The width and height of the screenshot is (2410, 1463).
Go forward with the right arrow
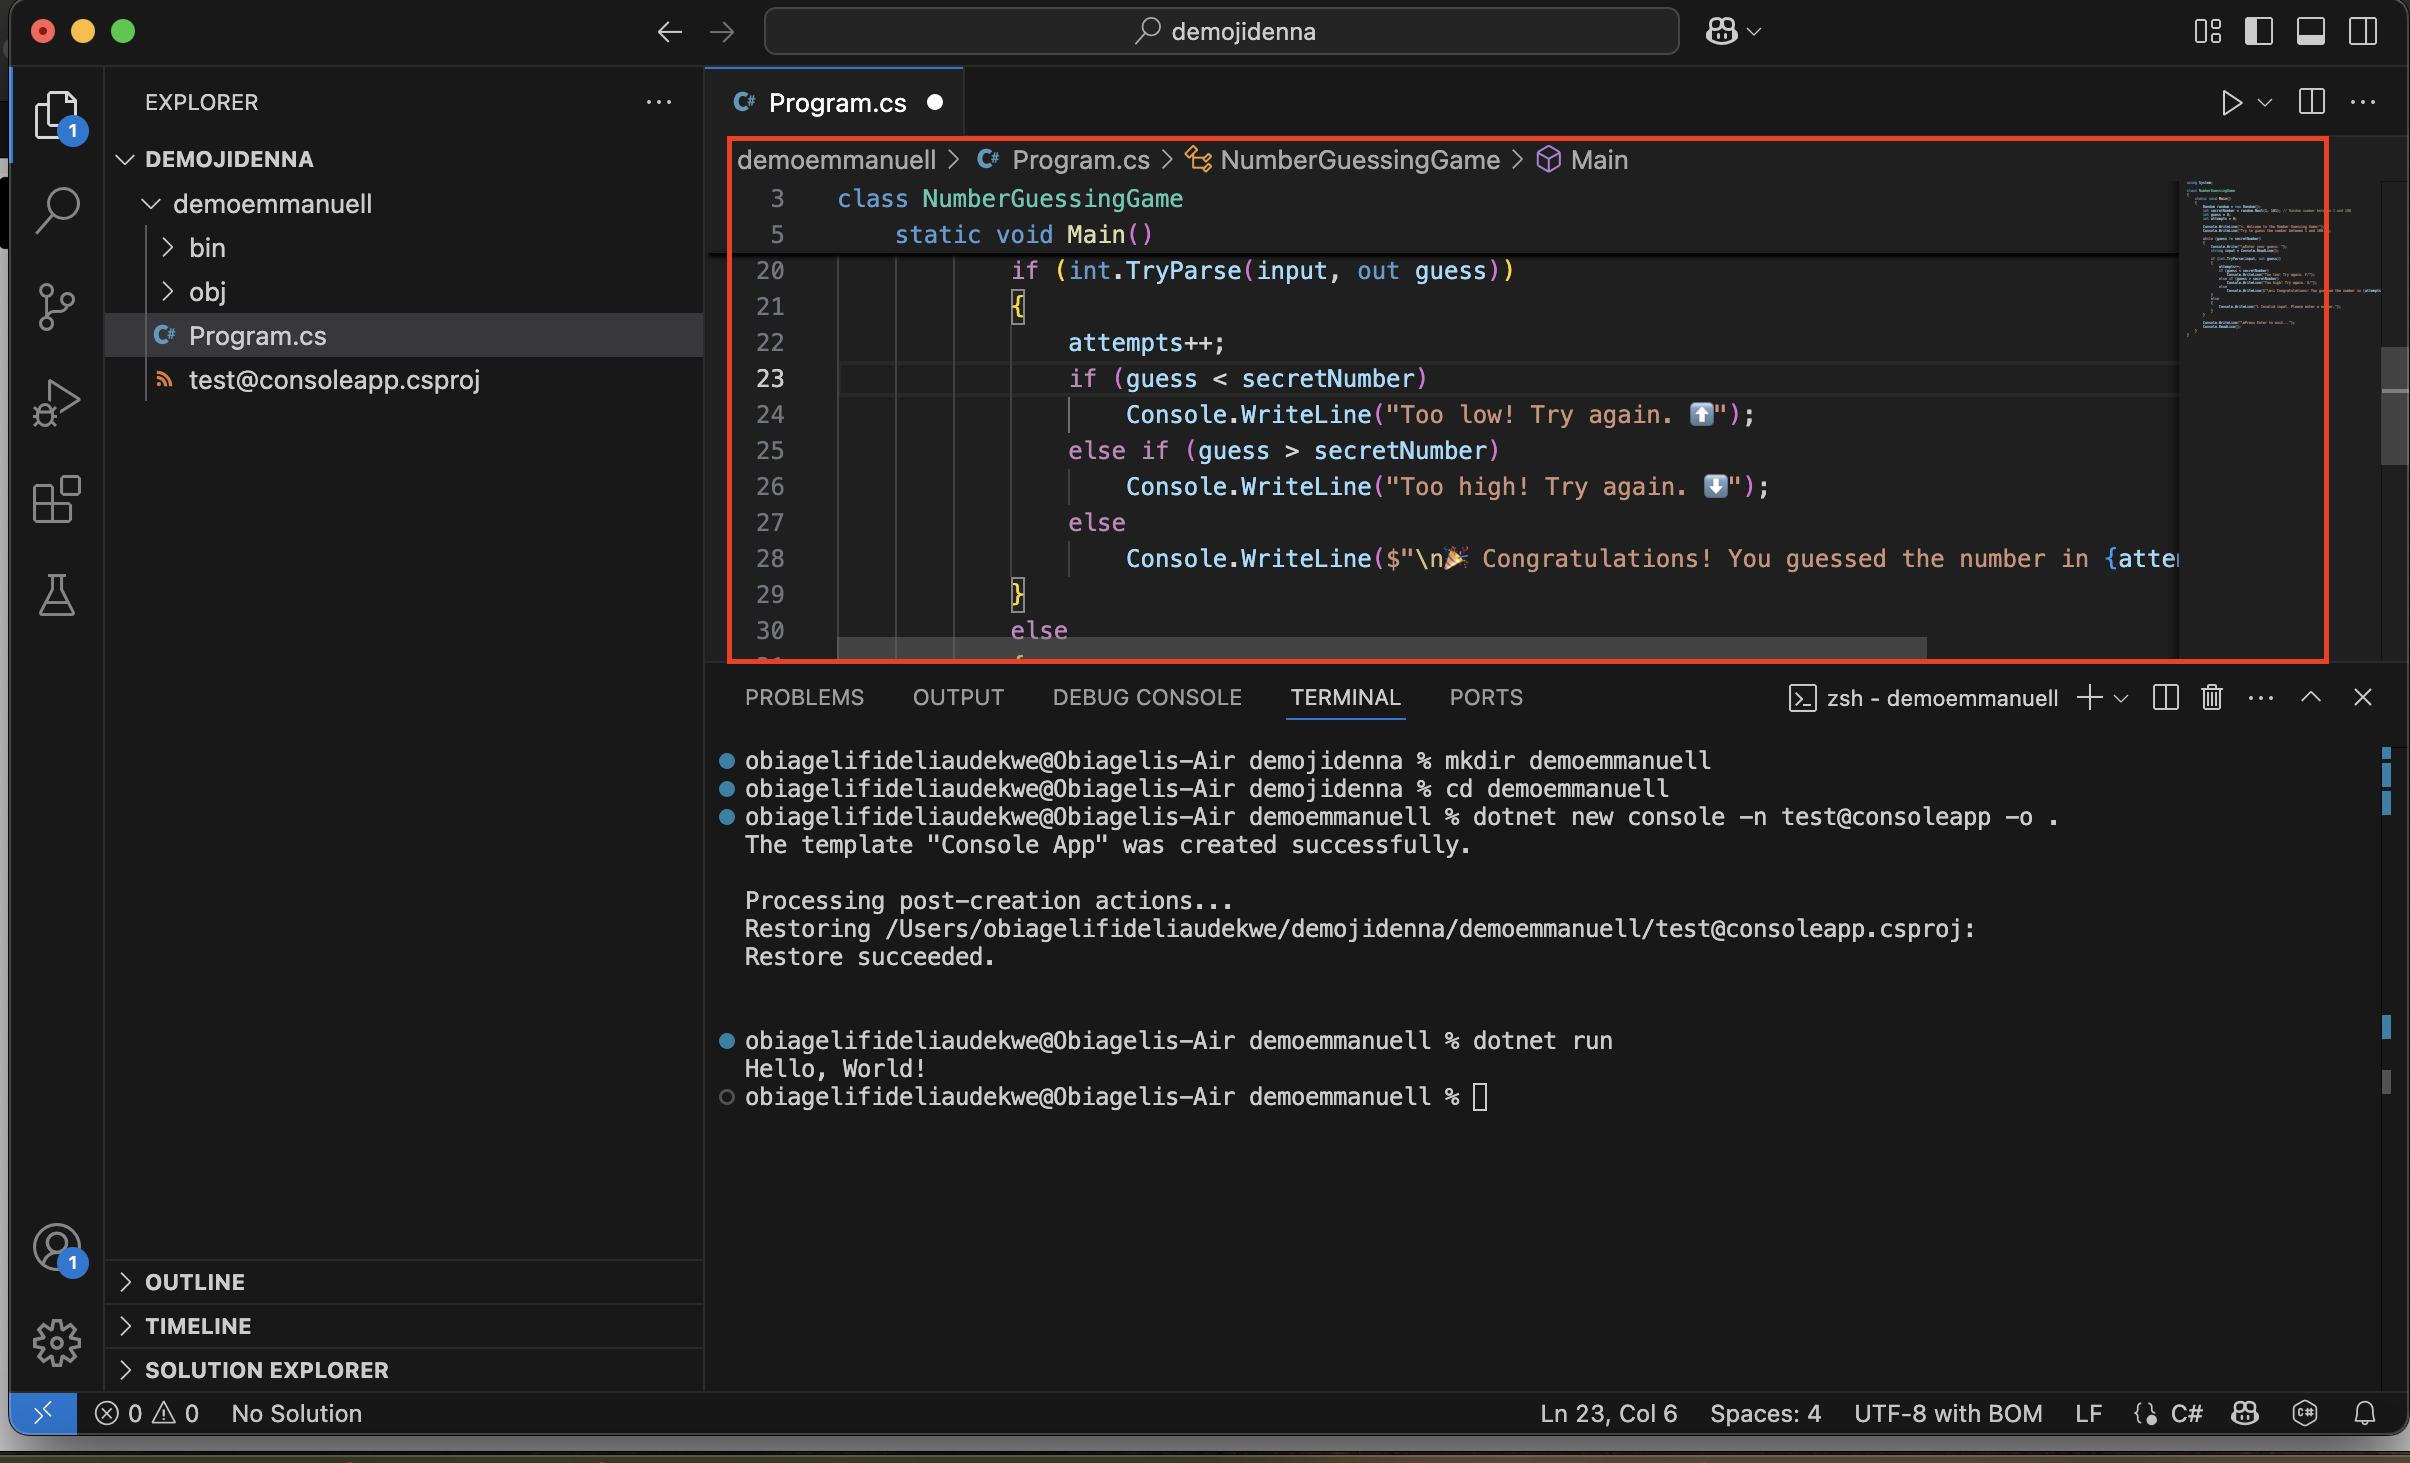(x=721, y=32)
